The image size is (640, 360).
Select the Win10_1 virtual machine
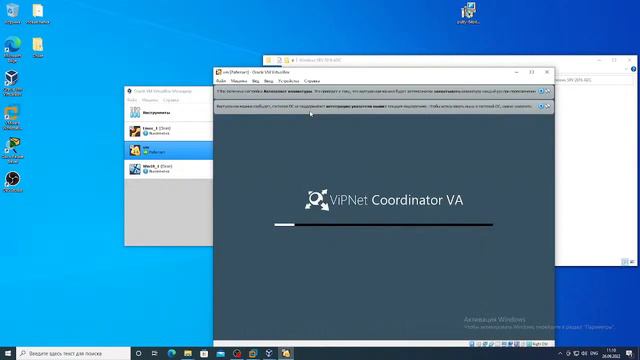click(x=169, y=169)
